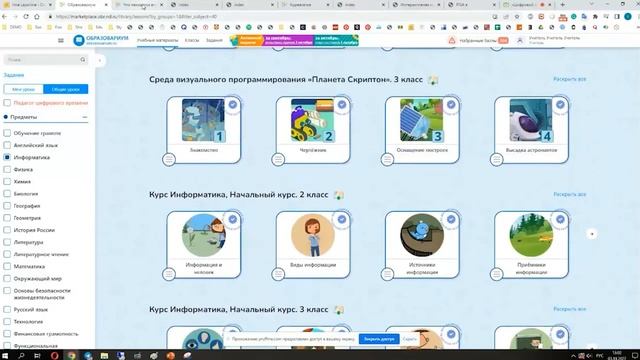Check the Английский язык subject
Image resolution: width=640 pixels, height=360 pixels.
[7, 145]
